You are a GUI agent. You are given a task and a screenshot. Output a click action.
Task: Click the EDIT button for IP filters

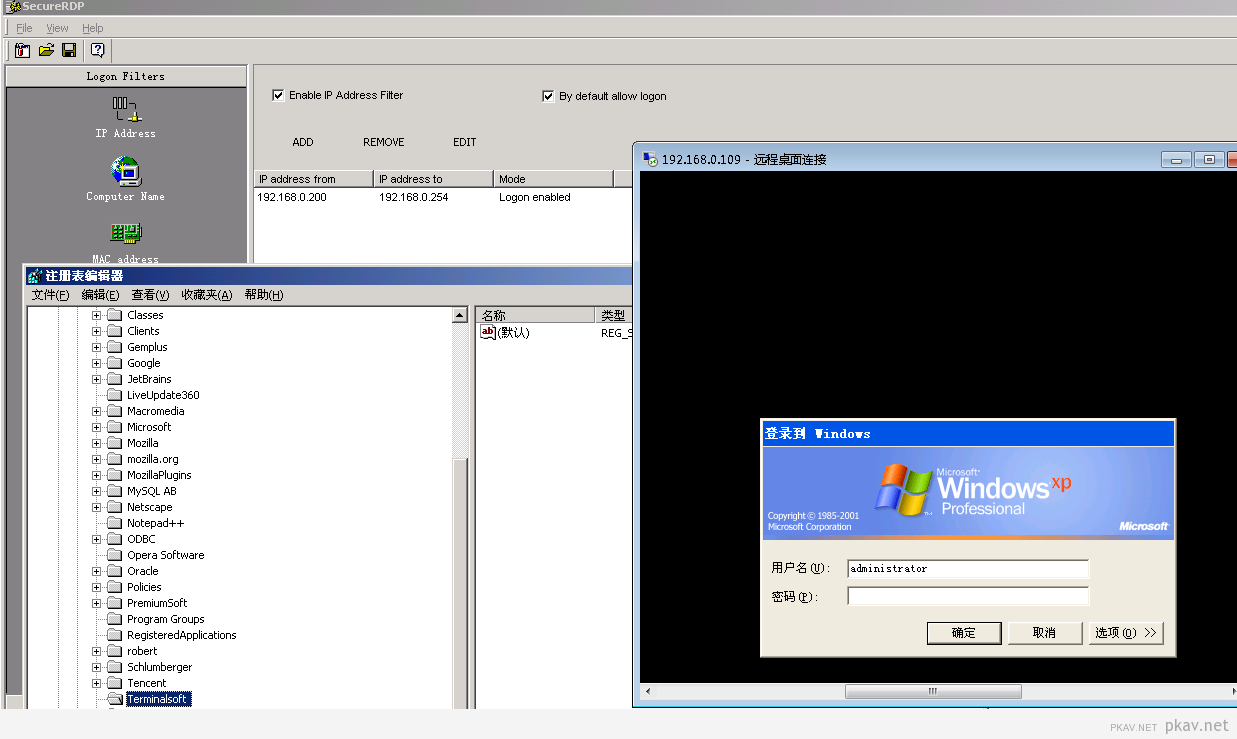(x=465, y=142)
